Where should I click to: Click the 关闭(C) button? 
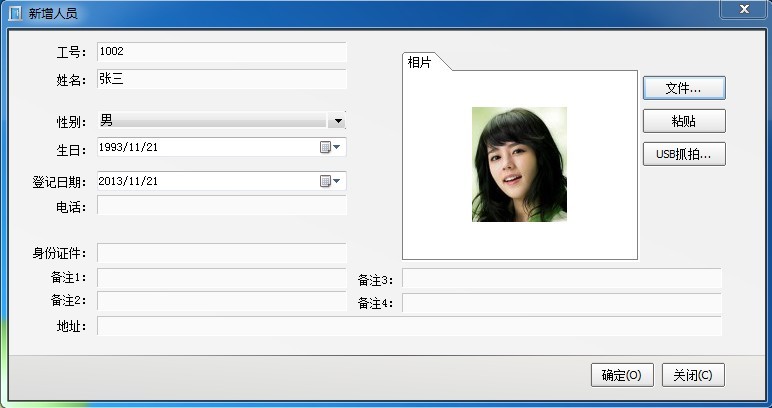coord(693,375)
